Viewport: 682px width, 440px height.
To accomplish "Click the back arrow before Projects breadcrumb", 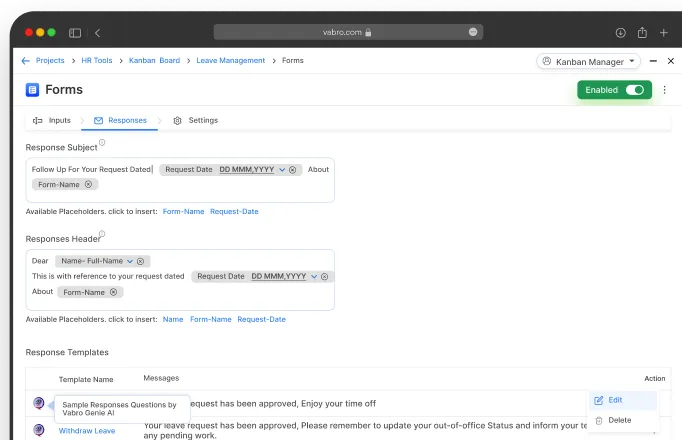I will (x=25, y=61).
